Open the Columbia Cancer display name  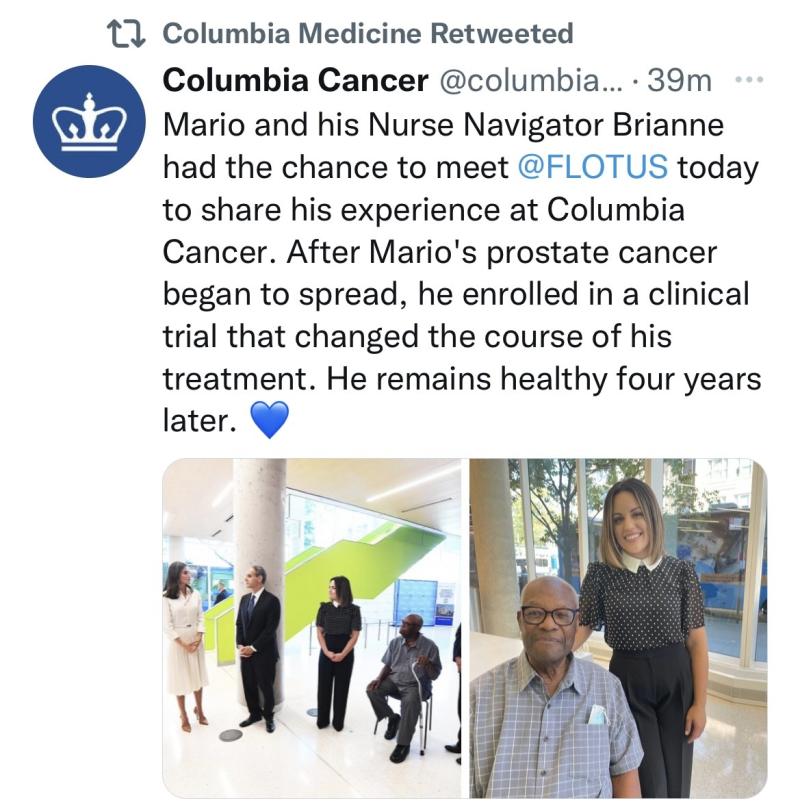(296, 80)
